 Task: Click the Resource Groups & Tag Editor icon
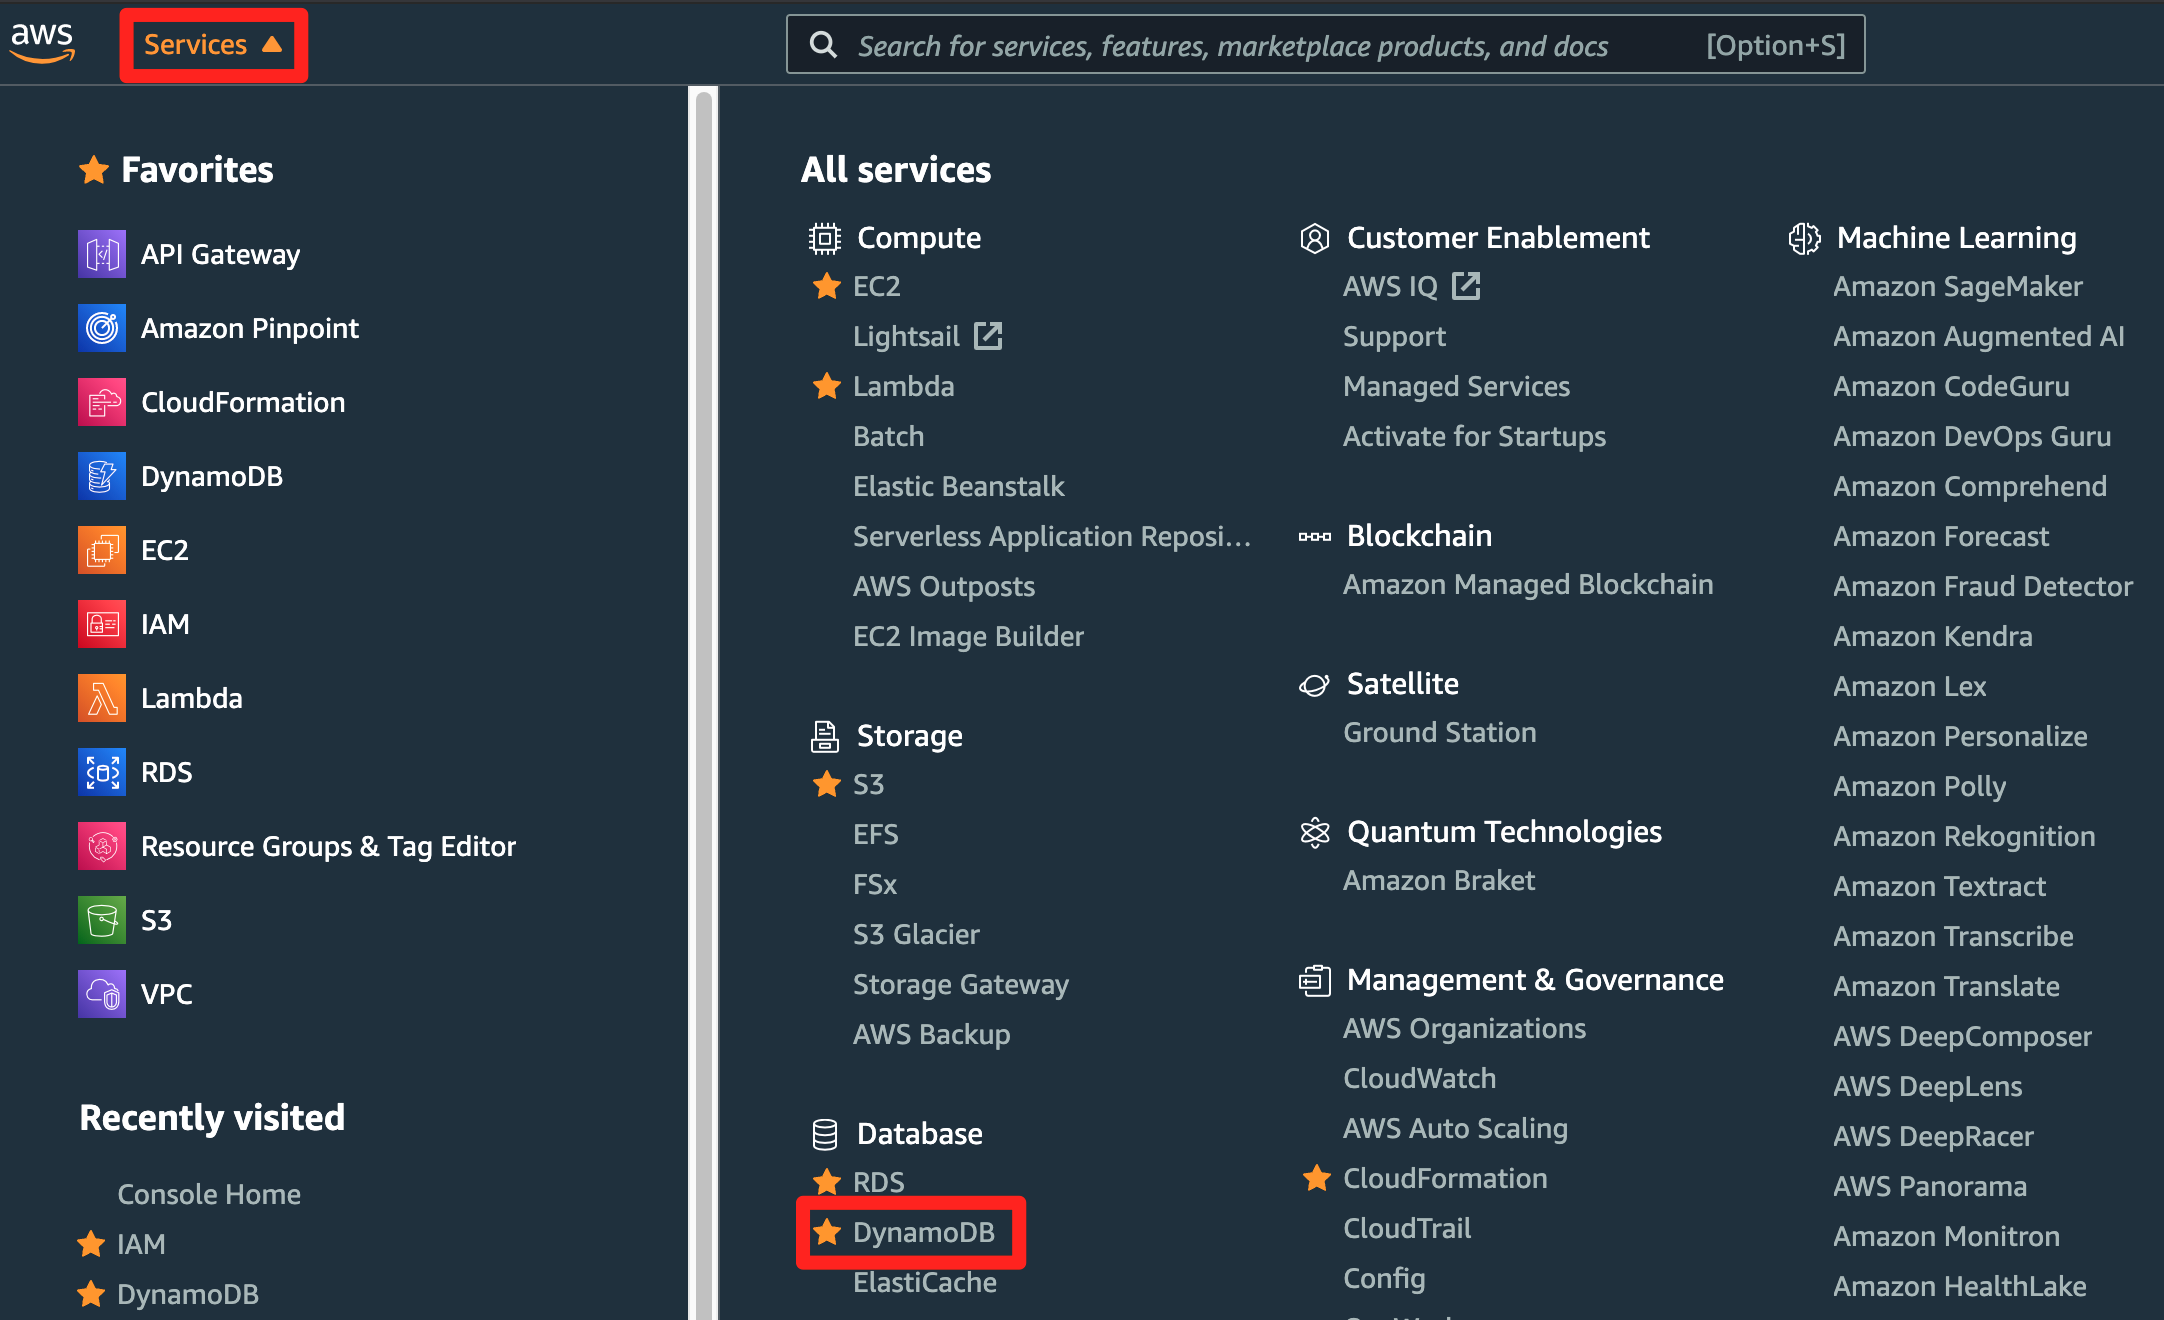pyautogui.click(x=102, y=846)
